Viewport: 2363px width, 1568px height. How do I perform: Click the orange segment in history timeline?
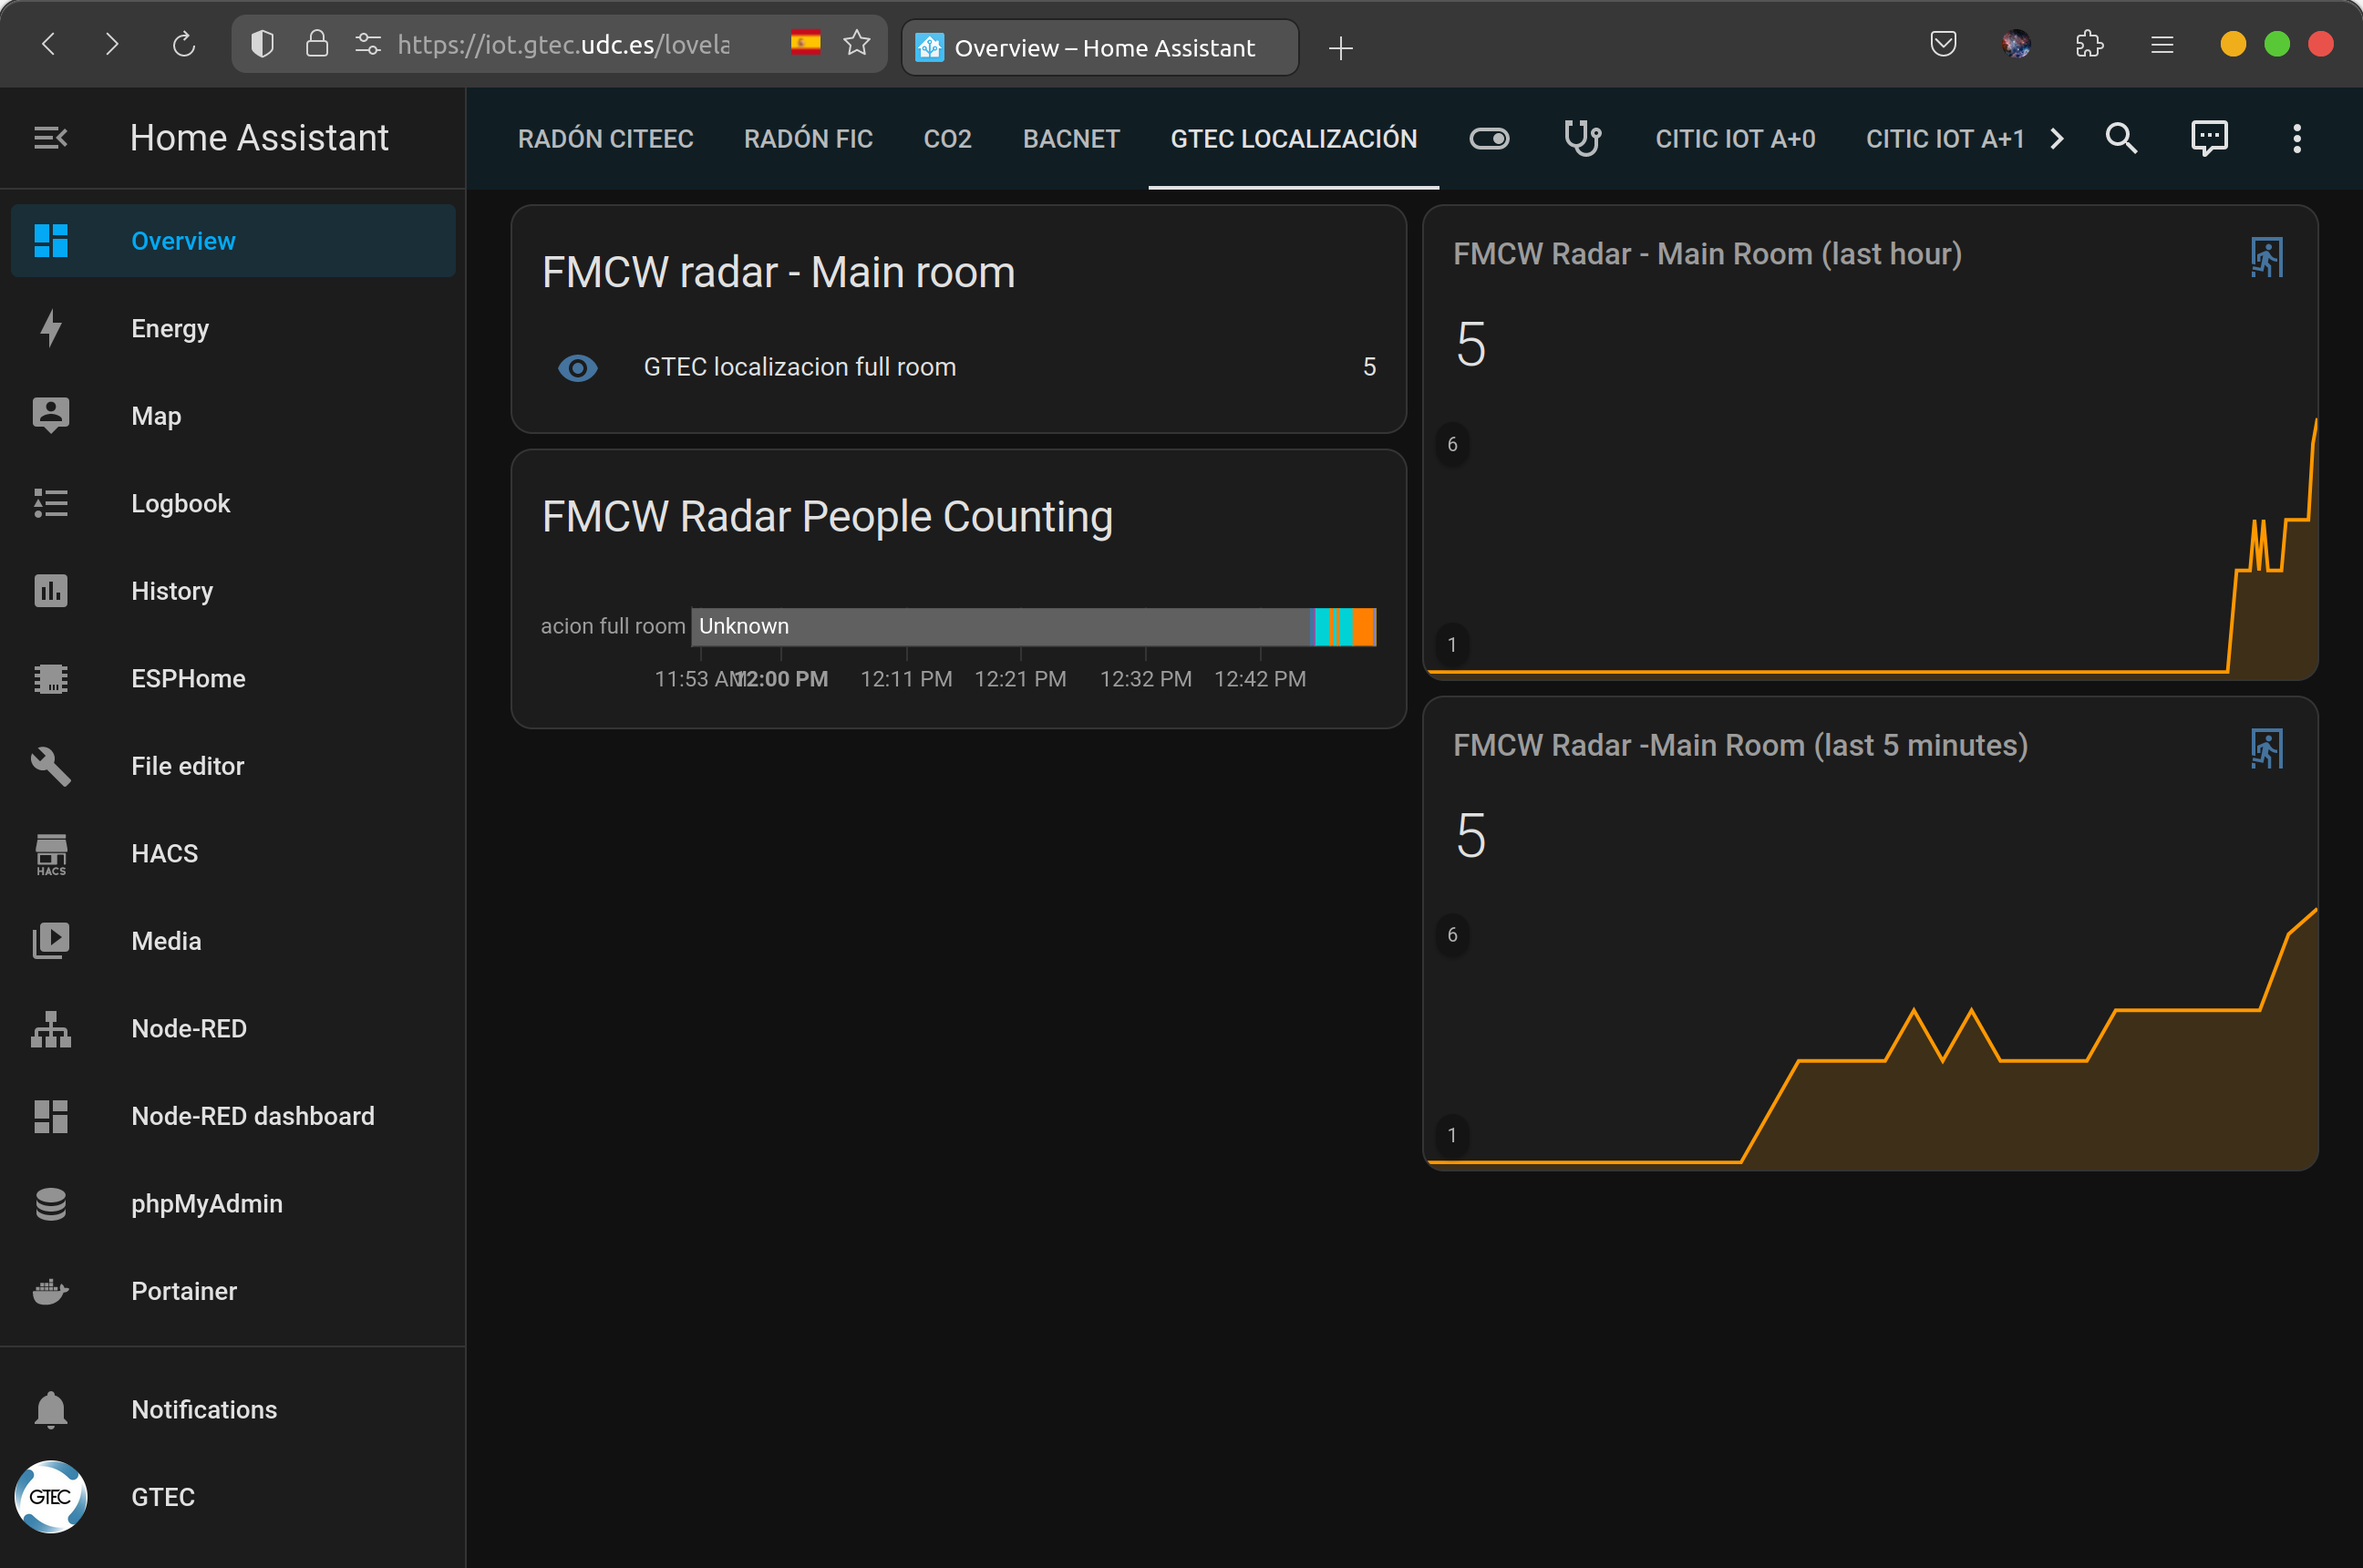(x=1363, y=627)
